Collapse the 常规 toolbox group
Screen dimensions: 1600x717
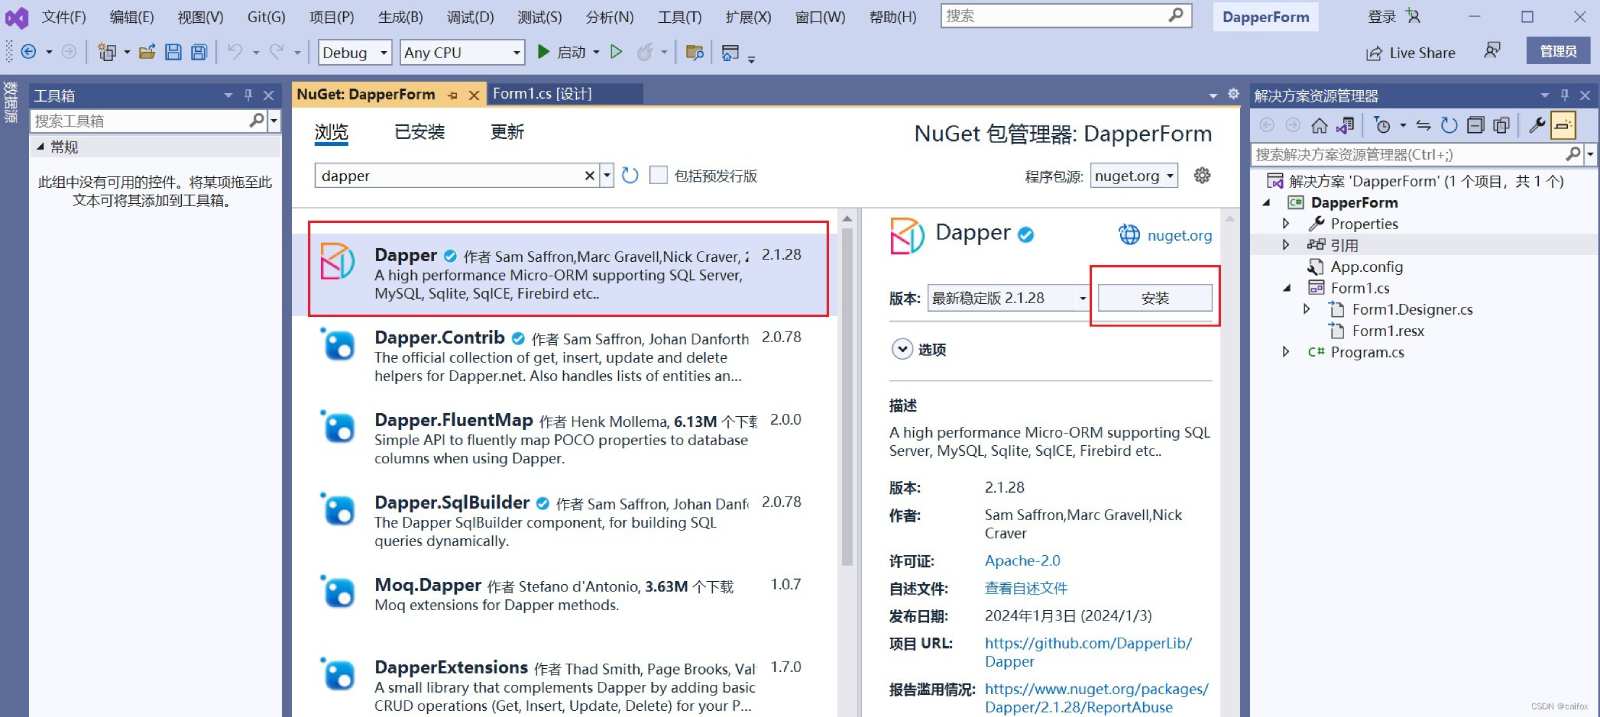pyautogui.click(x=41, y=146)
